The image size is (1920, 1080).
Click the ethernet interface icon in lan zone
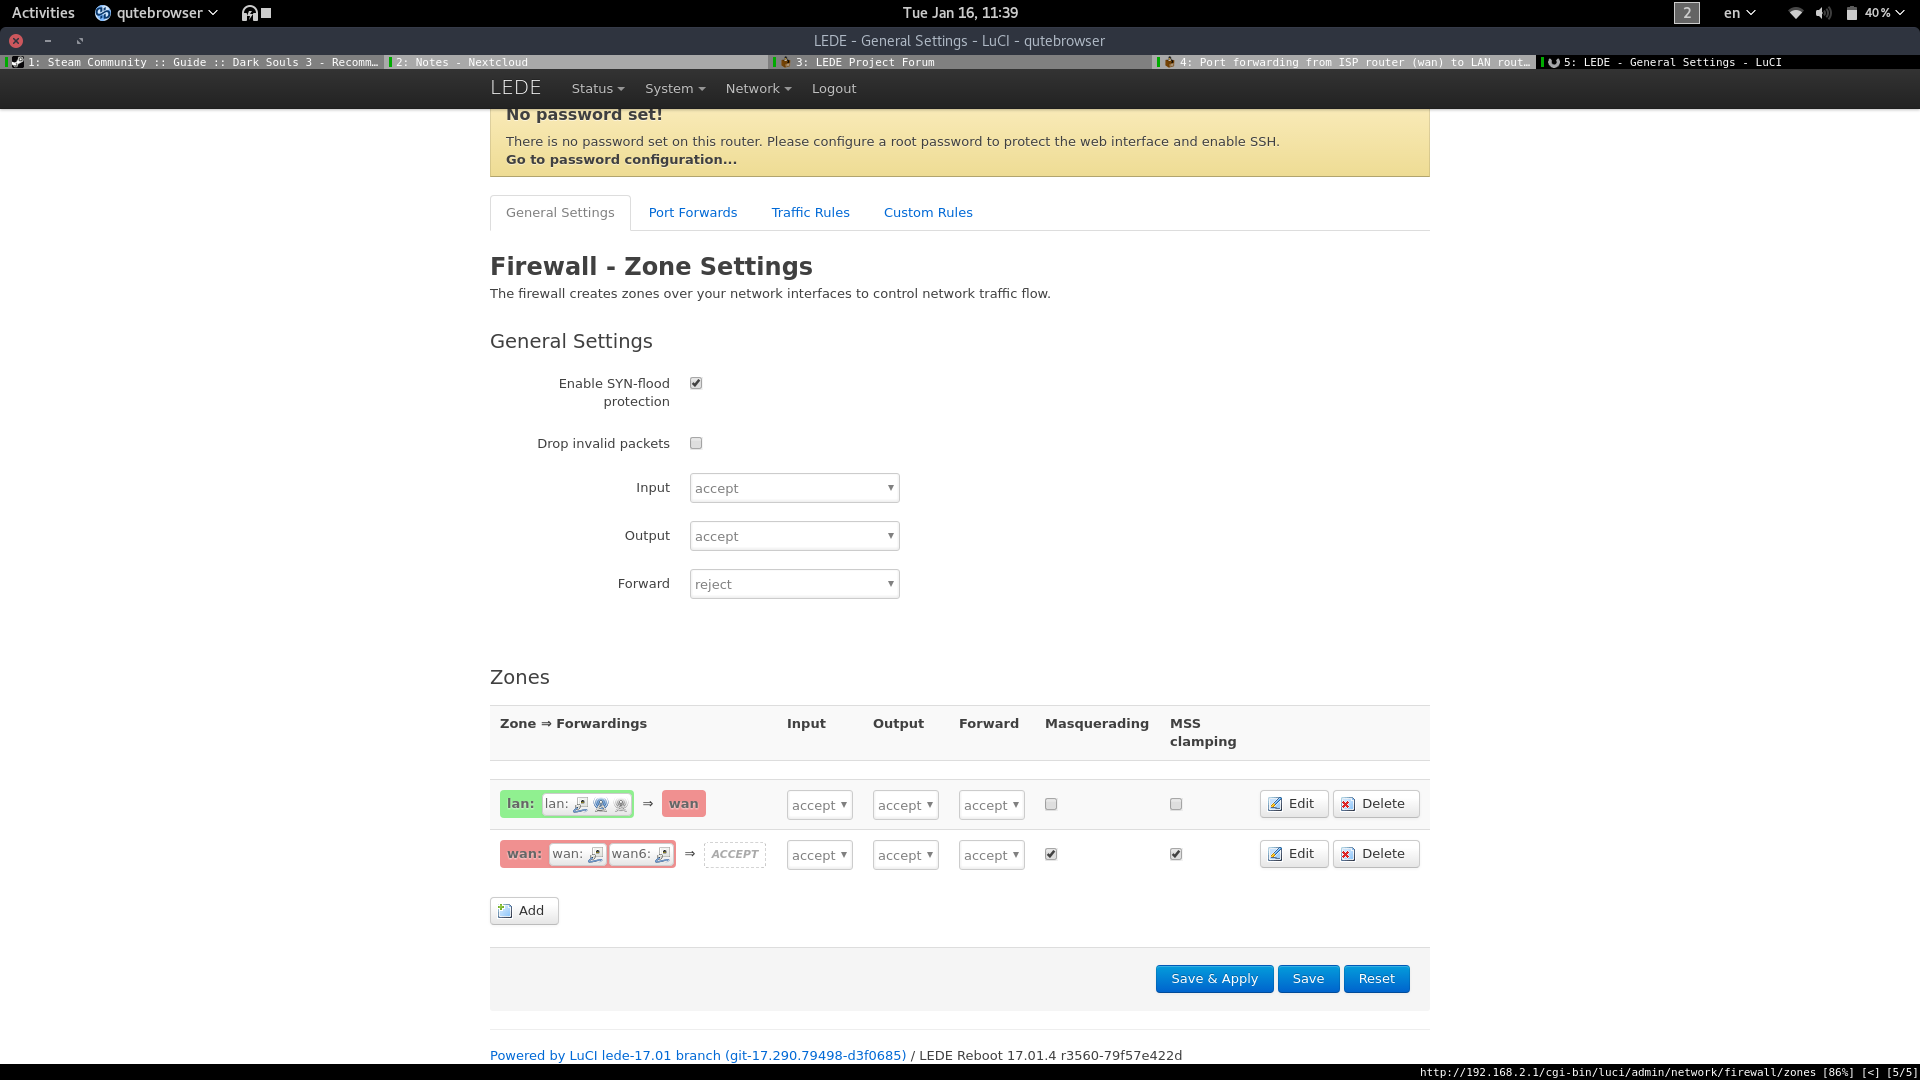click(x=581, y=804)
